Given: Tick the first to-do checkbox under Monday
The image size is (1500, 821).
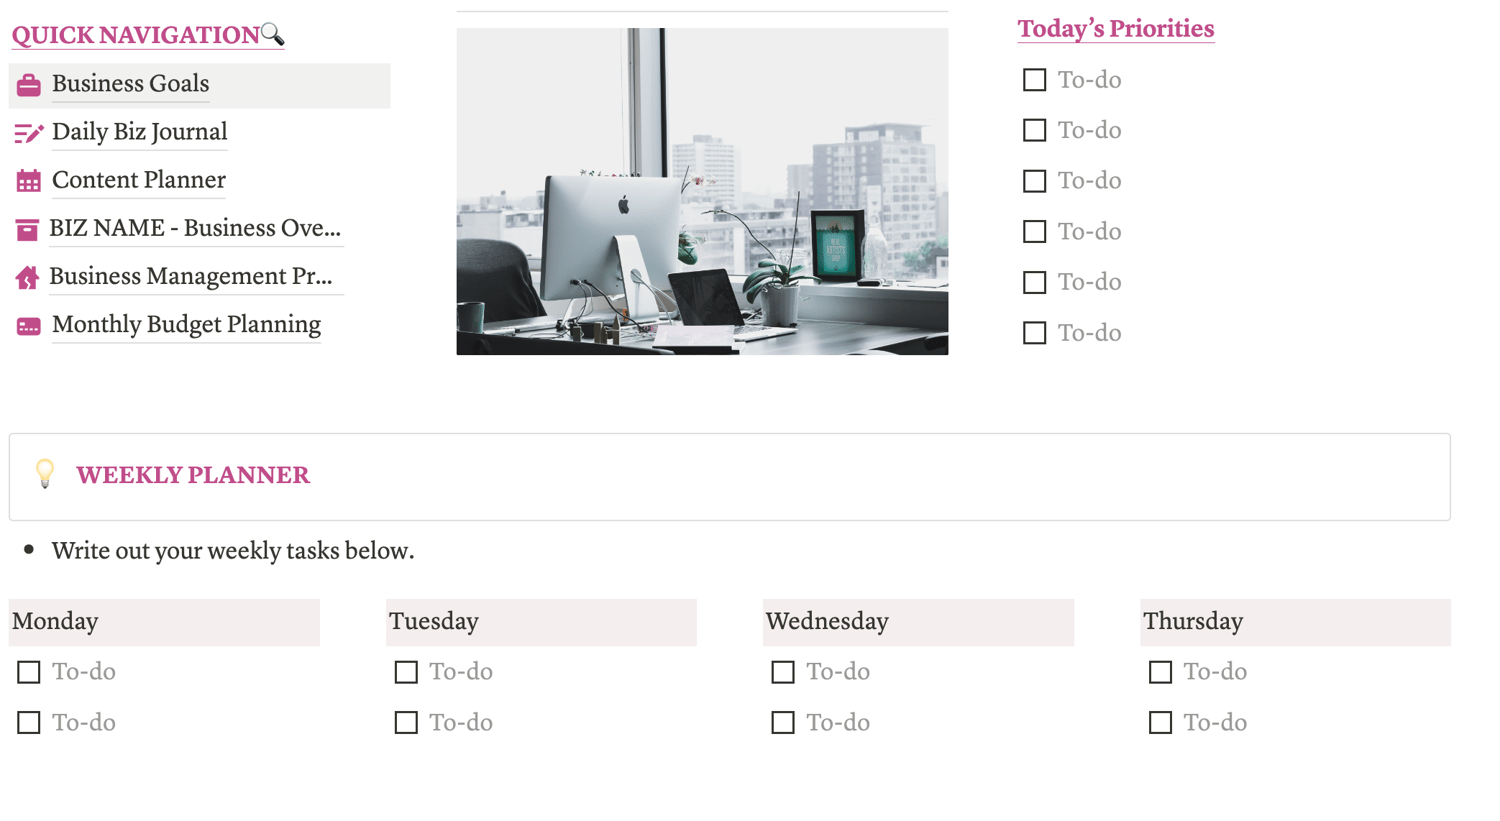Looking at the screenshot, I should click(29, 672).
